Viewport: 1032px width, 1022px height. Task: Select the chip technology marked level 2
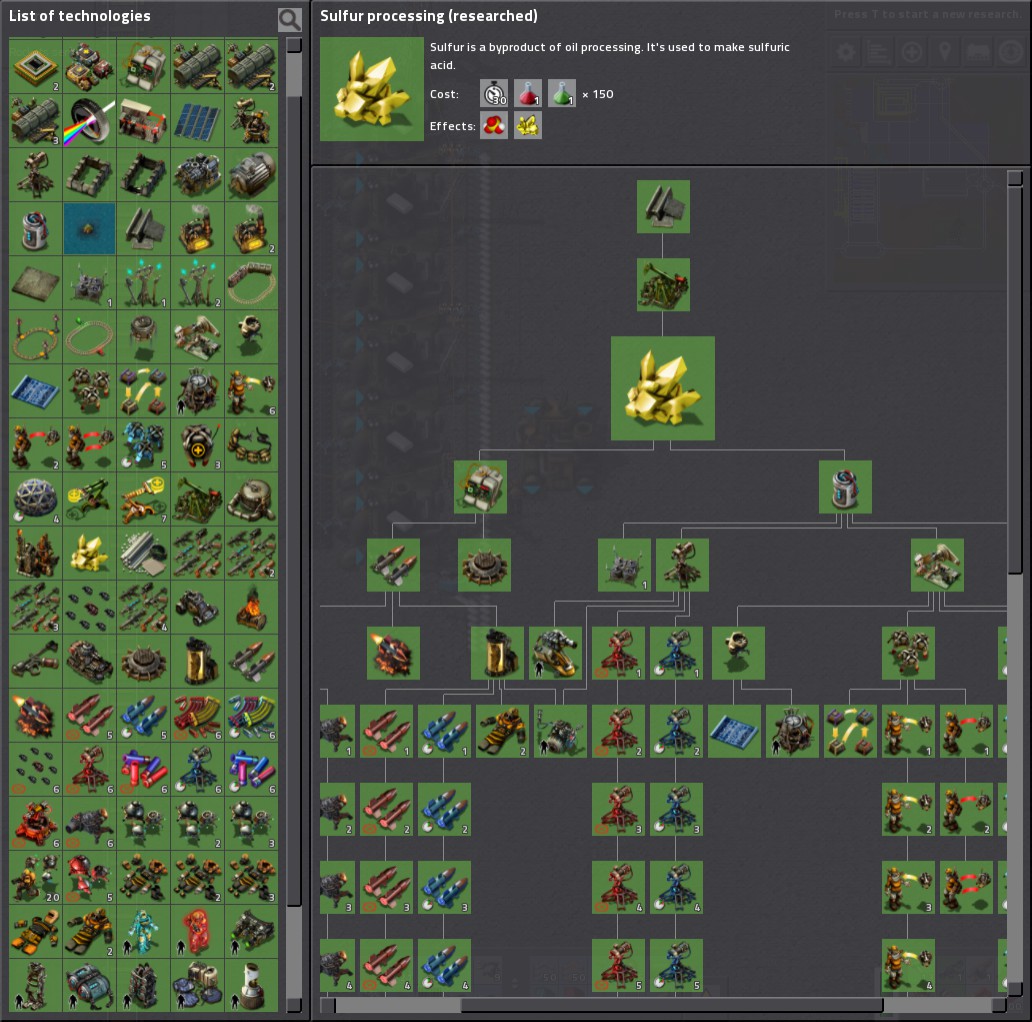[x=36, y=67]
